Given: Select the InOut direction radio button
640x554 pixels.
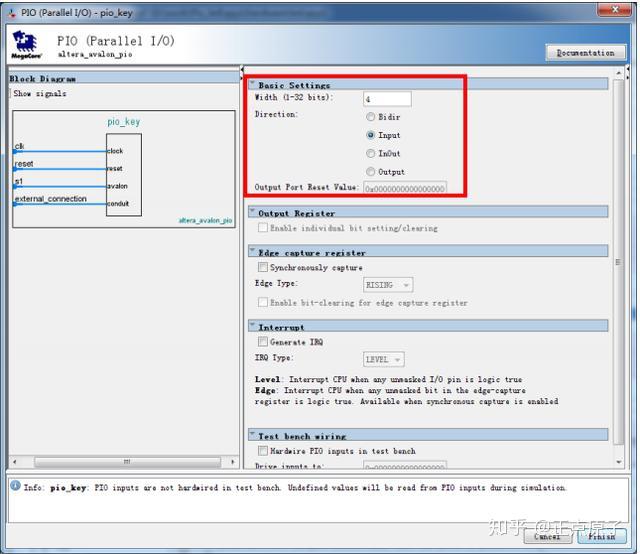Looking at the screenshot, I should (x=370, y=154).
